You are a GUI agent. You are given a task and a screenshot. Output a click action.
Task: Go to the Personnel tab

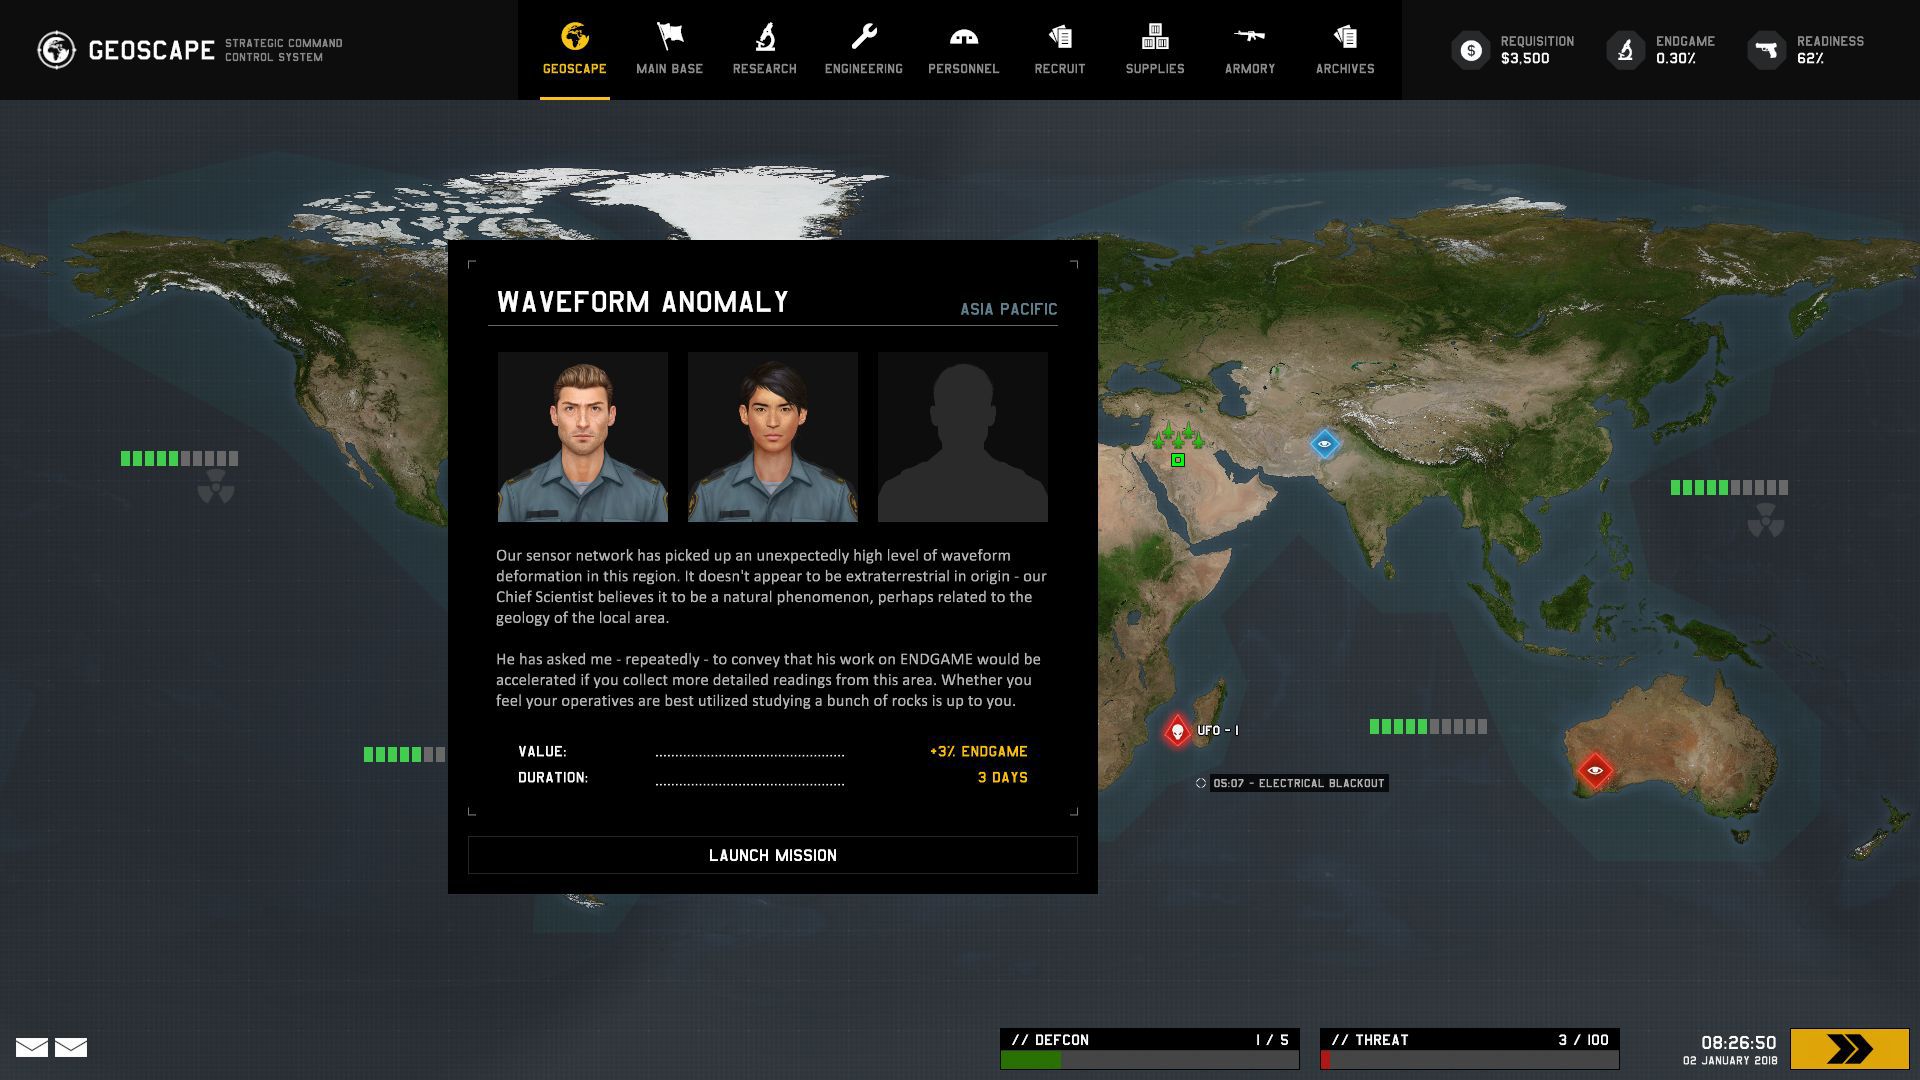963,50
